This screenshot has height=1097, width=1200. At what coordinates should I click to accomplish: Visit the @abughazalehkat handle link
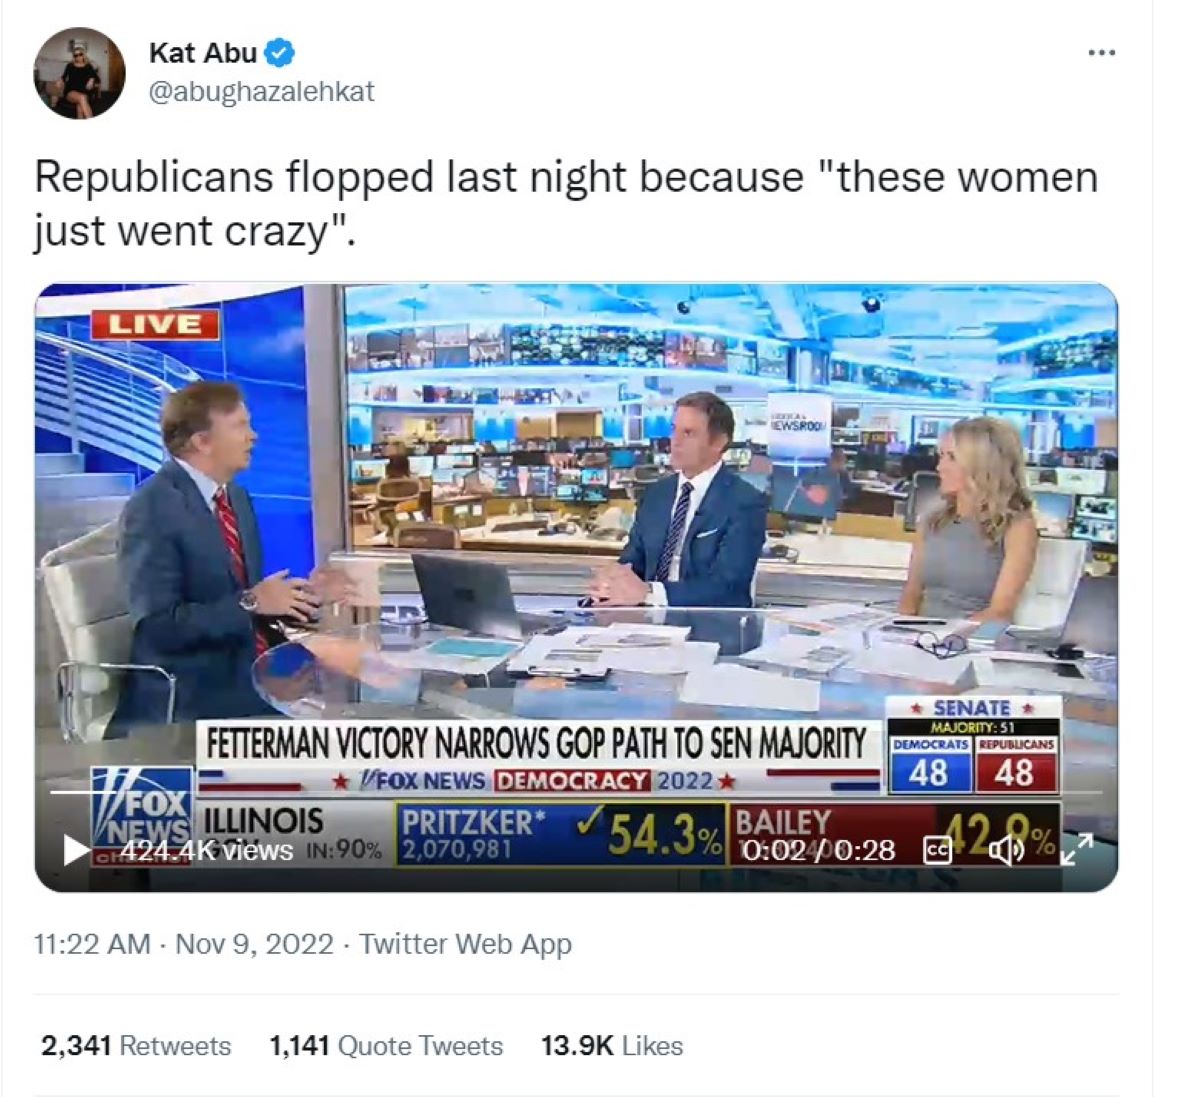[261, 91]
